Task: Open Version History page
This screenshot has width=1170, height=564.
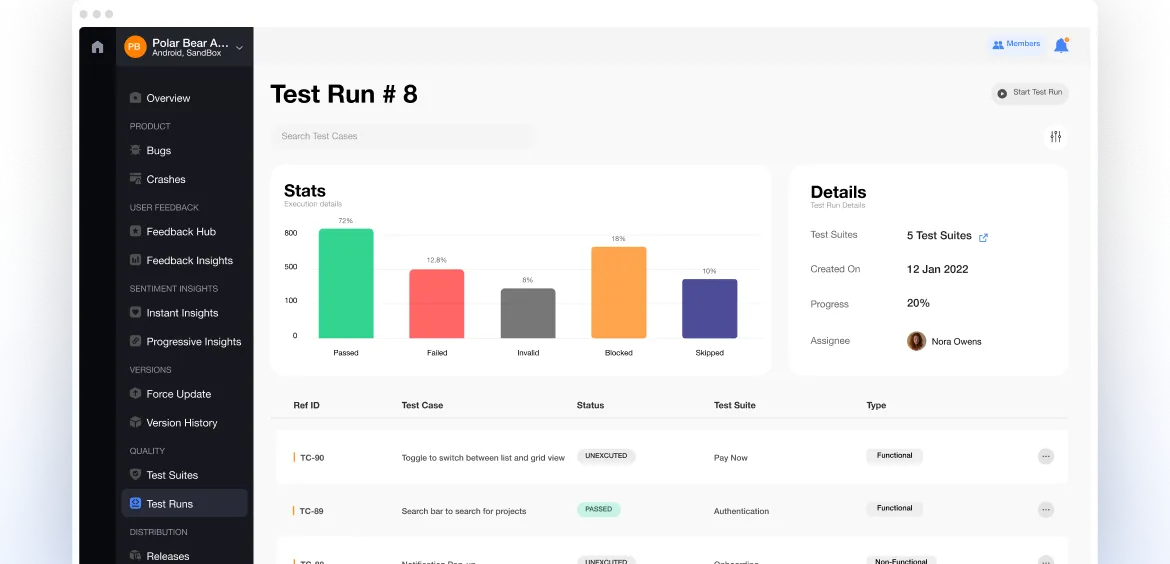Action: click(181, 423)
